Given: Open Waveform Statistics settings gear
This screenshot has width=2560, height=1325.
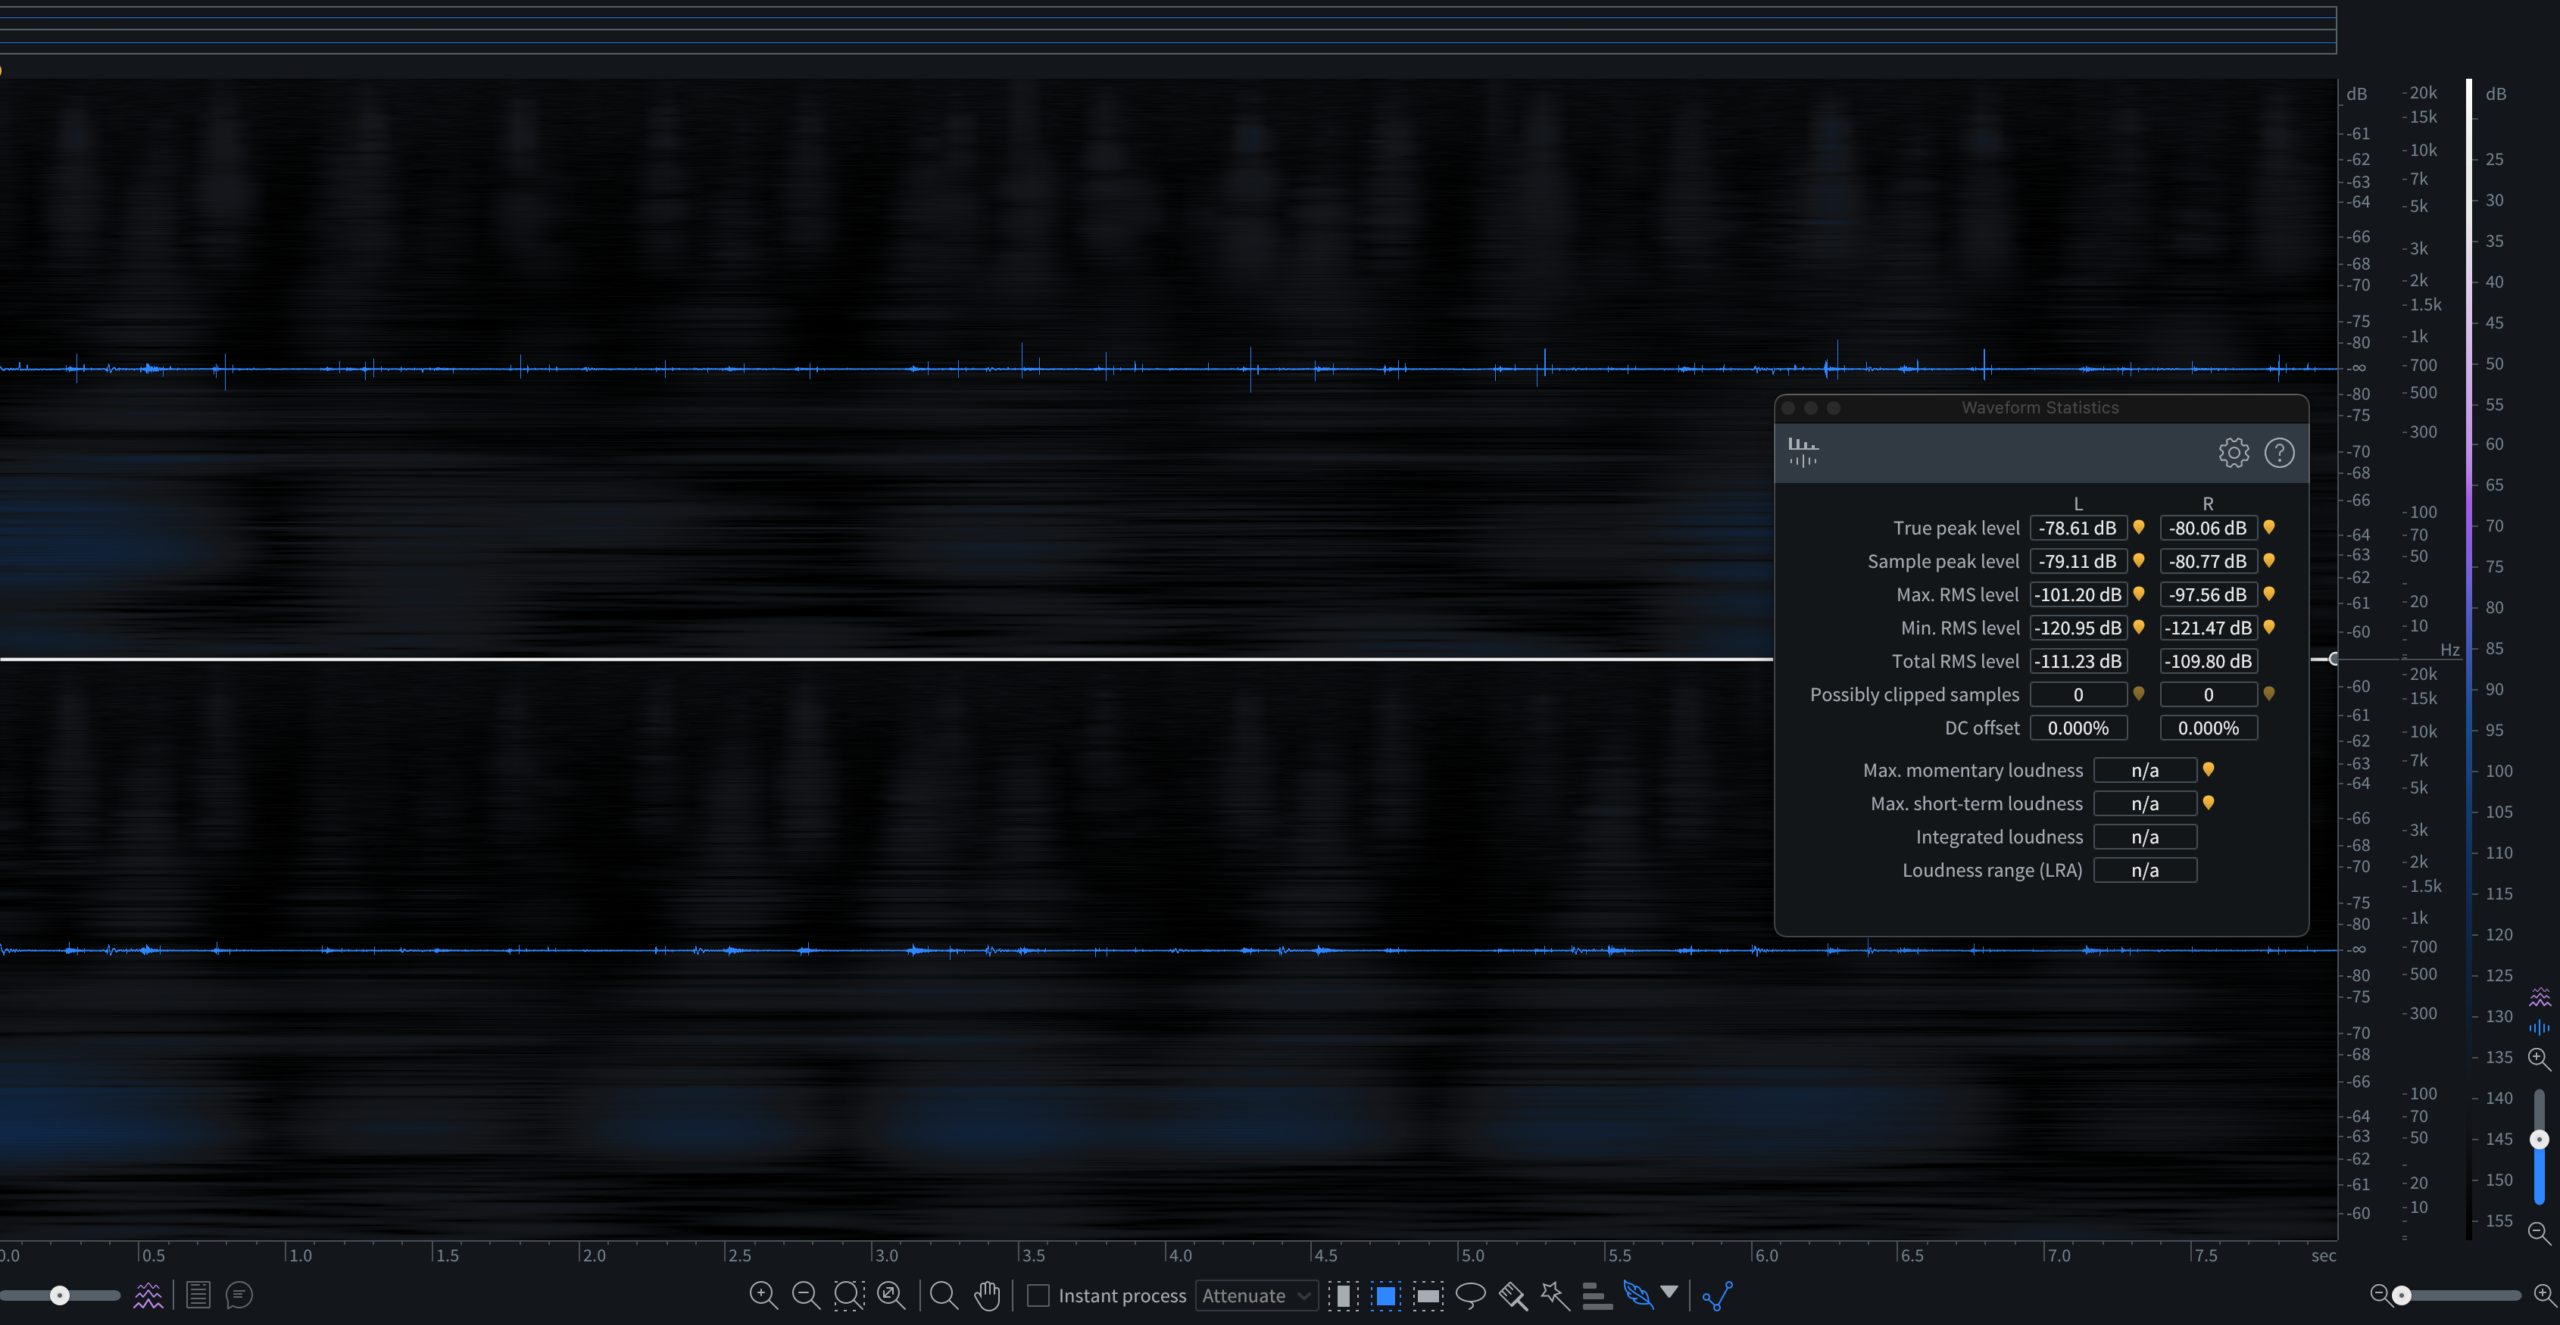Looking at the screenshot, I should click(2233, 453).
